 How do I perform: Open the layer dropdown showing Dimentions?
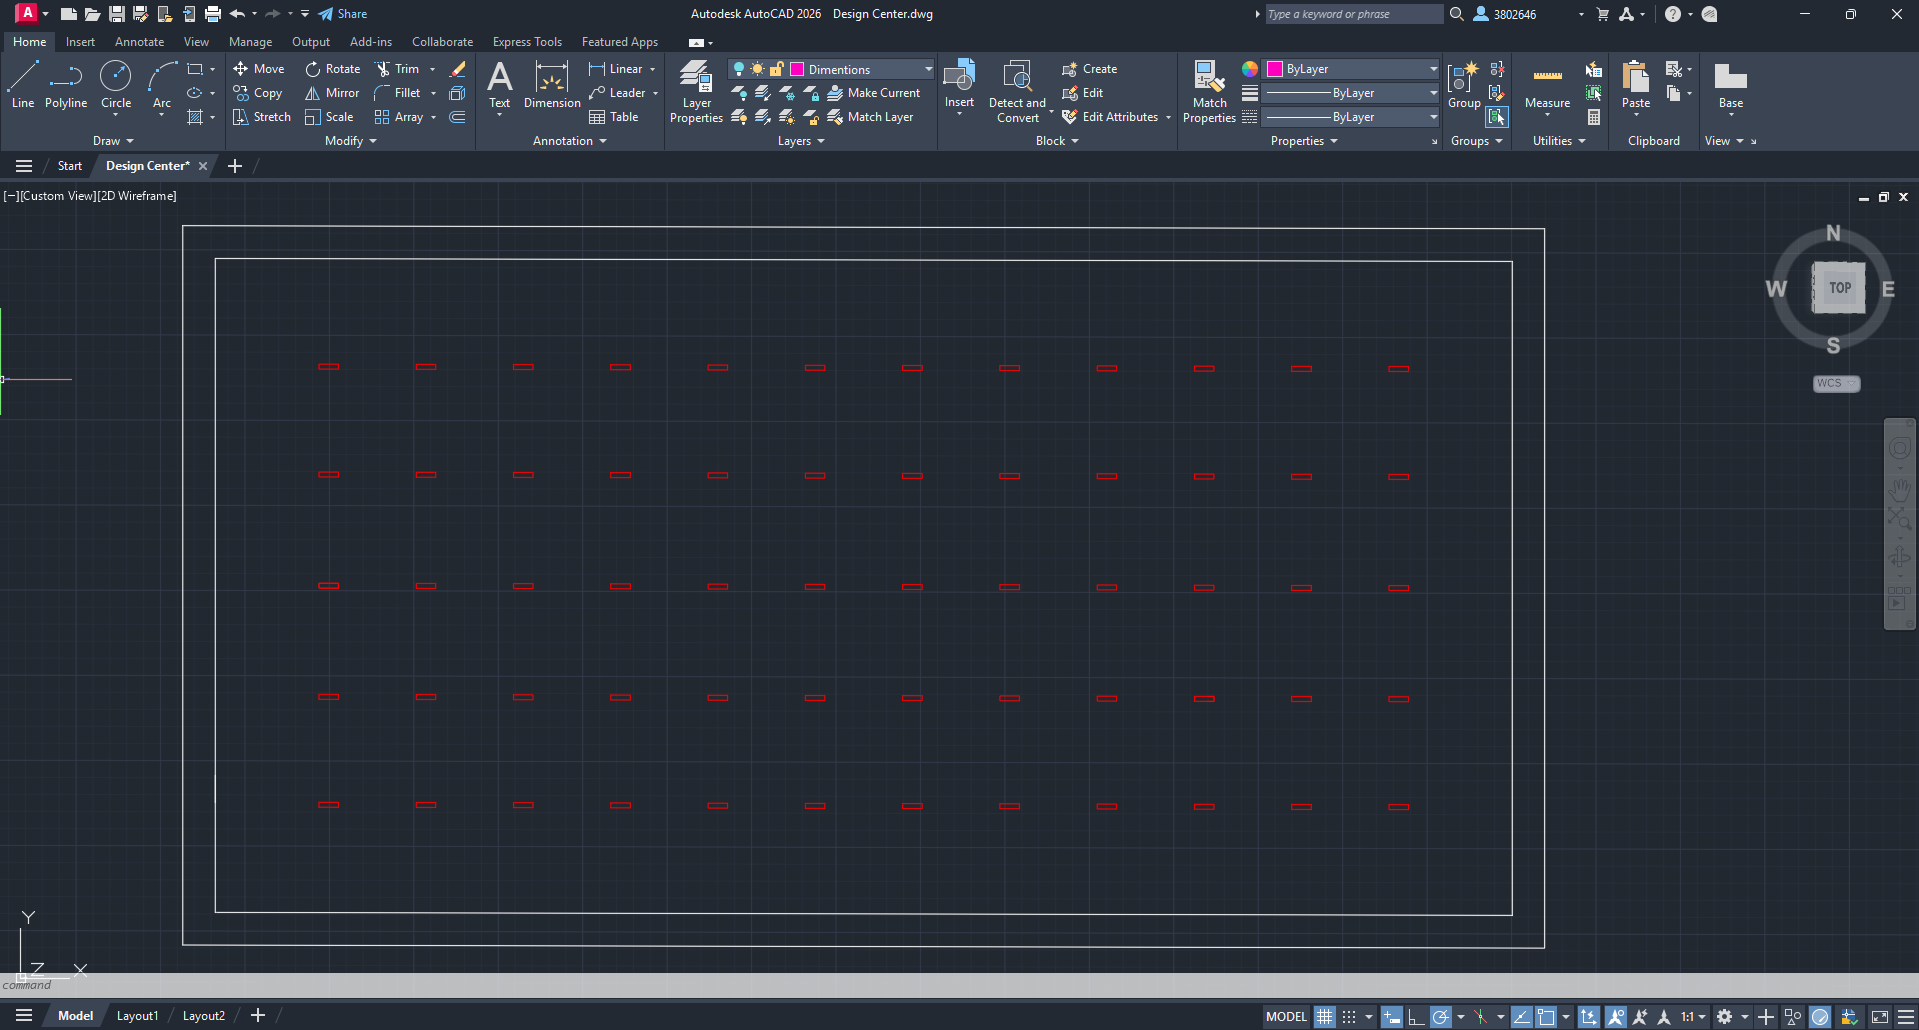[831, 69]
